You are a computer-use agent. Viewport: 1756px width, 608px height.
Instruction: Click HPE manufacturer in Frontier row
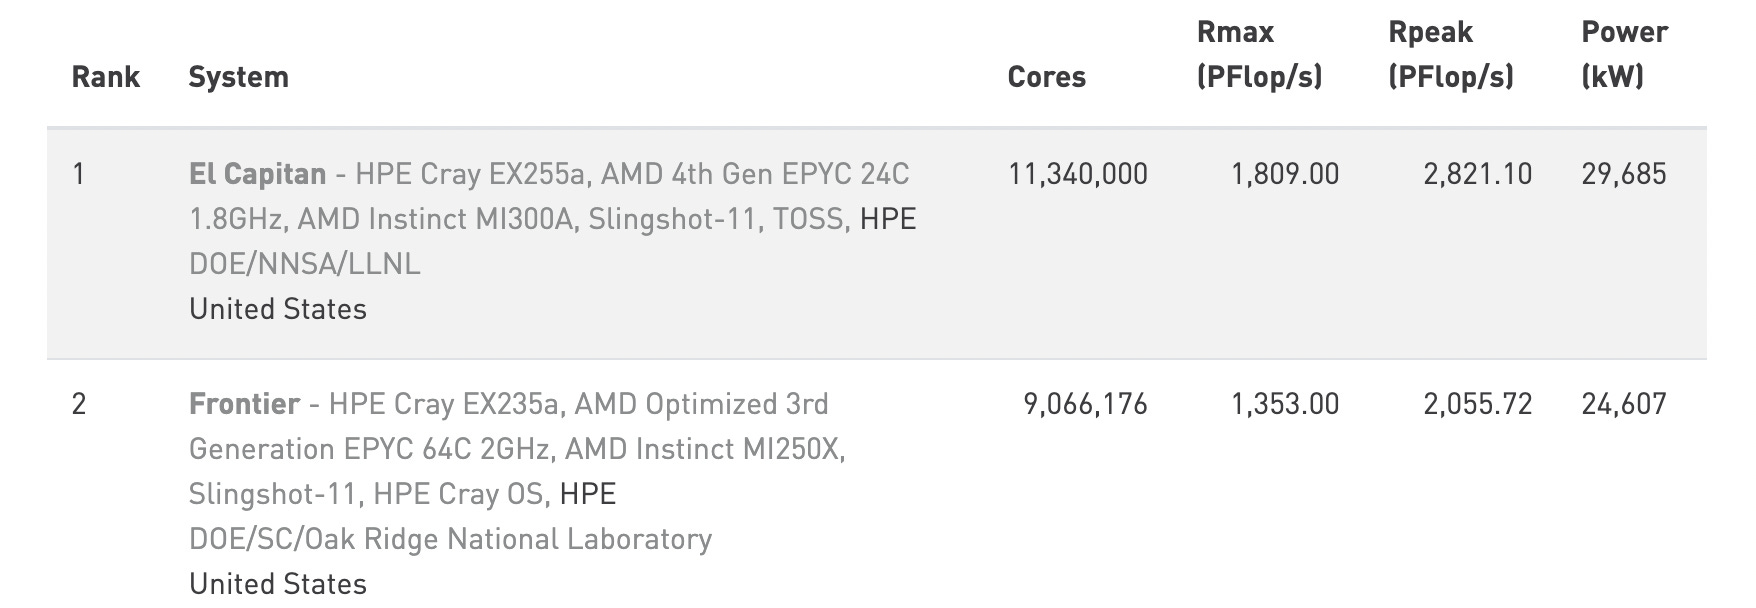[588, 494]
